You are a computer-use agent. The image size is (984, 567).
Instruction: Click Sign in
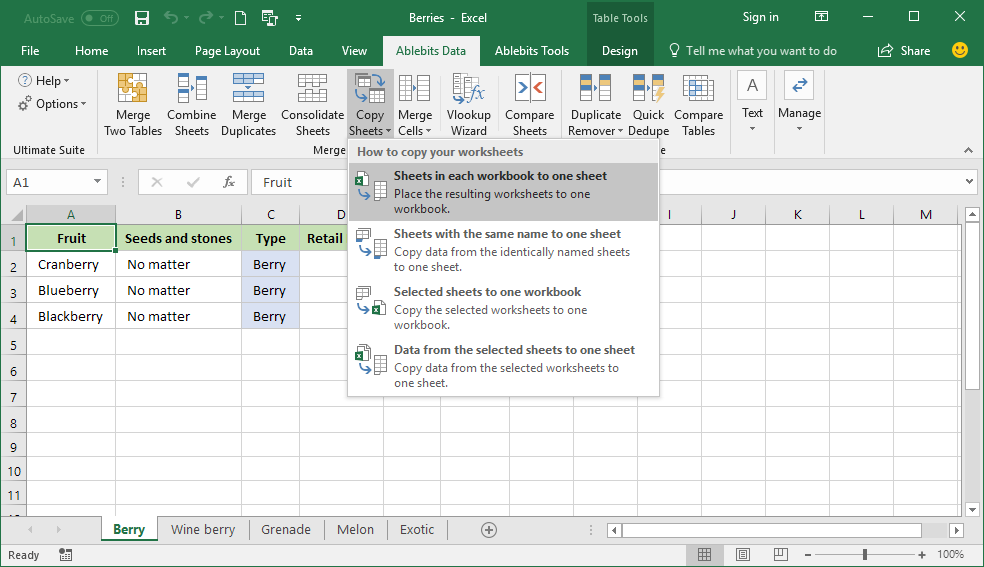pyautogui.click(x=761, y=17)
